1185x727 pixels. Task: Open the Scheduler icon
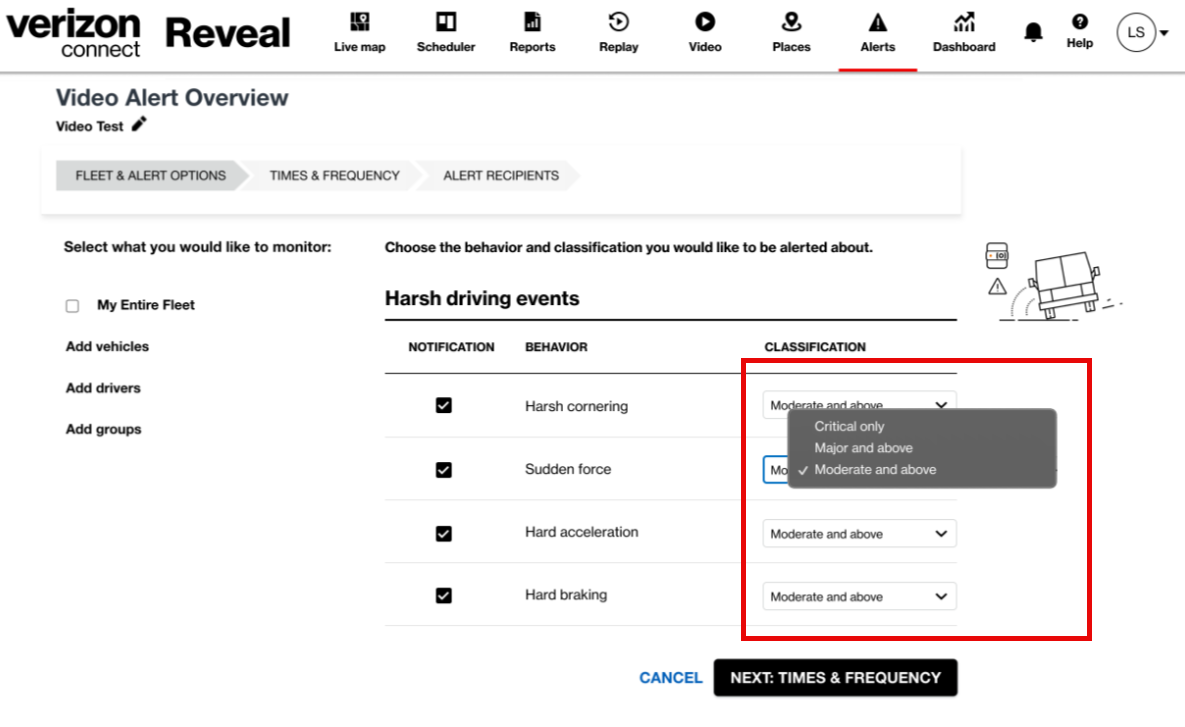pos(446,22)
